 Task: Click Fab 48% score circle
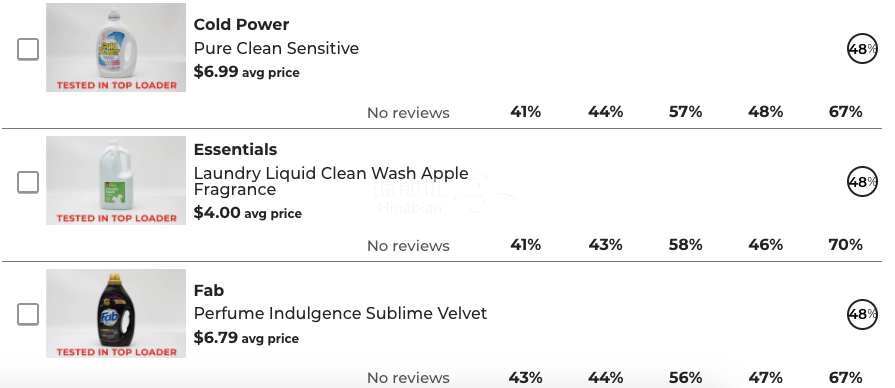tap(862, 314)
